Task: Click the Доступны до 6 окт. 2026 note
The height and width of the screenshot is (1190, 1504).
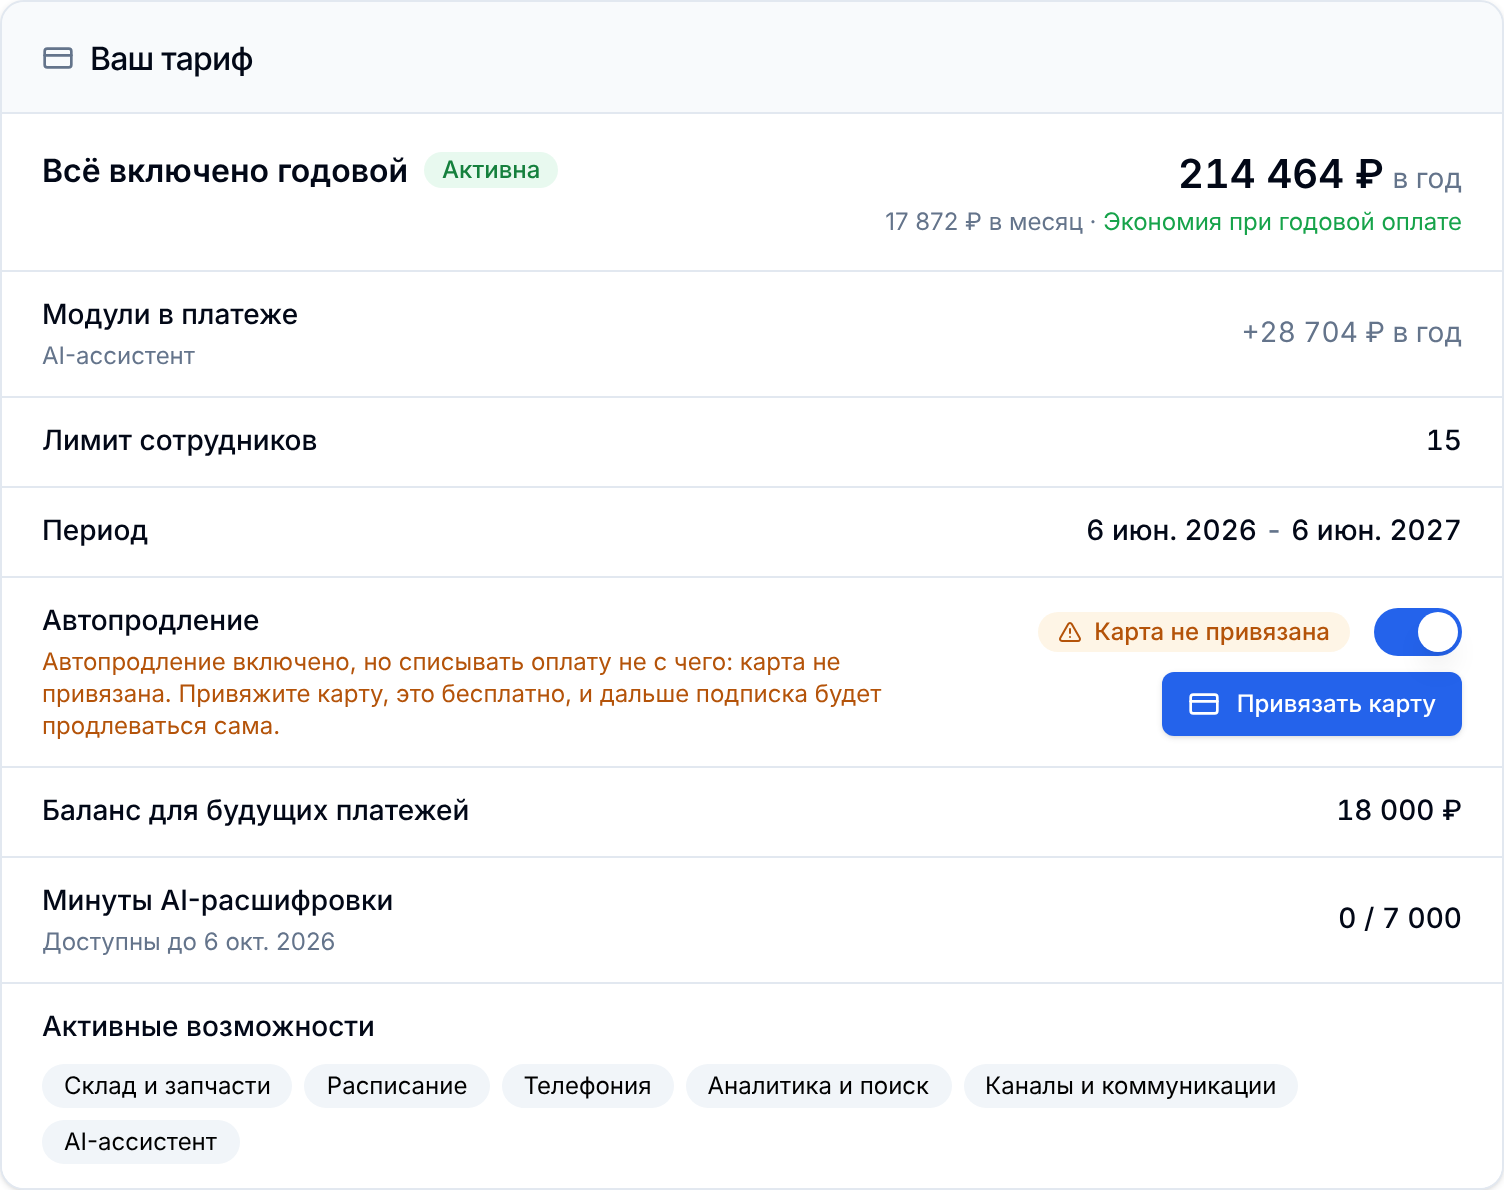Action: point(188,942)
